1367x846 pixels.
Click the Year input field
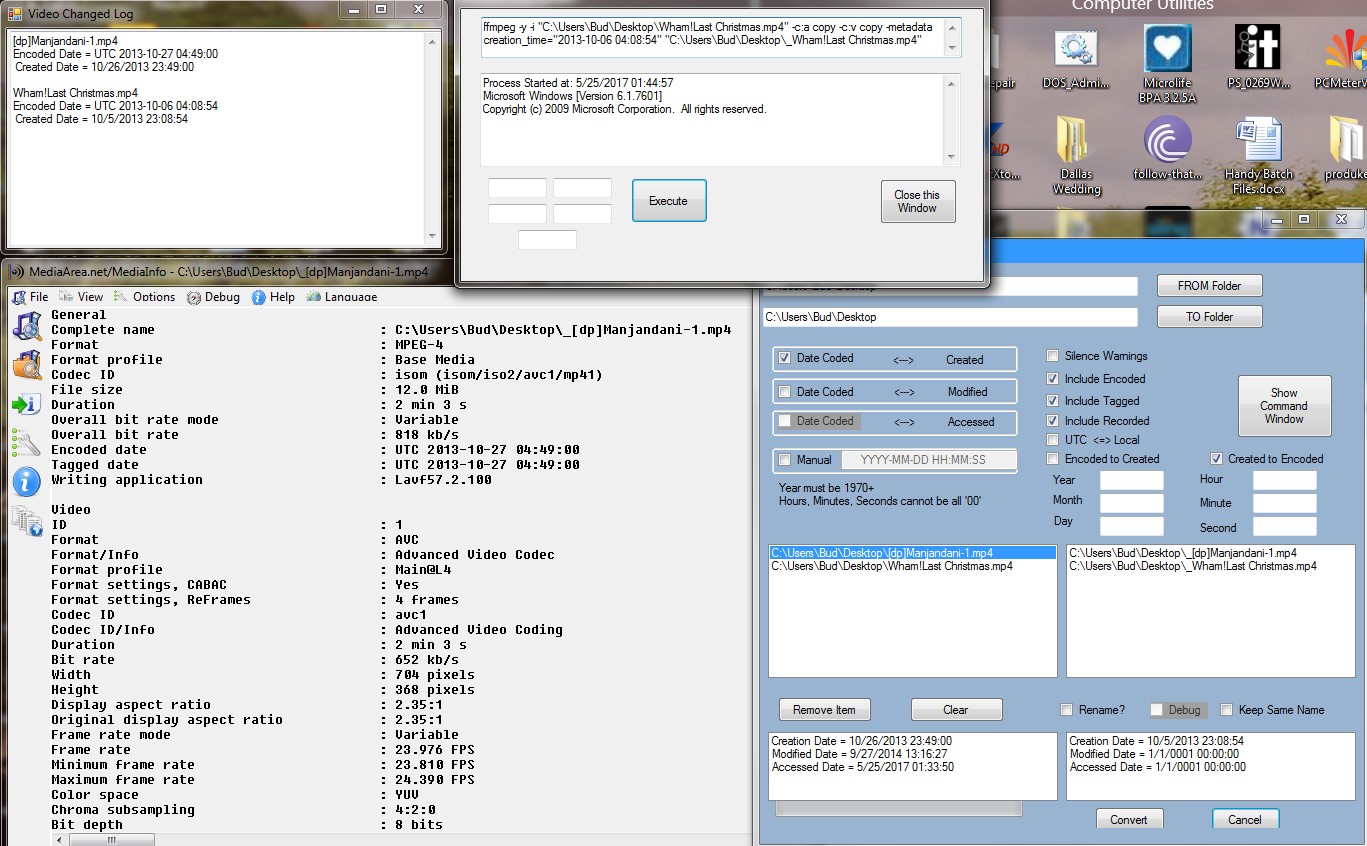[1132, 481]
